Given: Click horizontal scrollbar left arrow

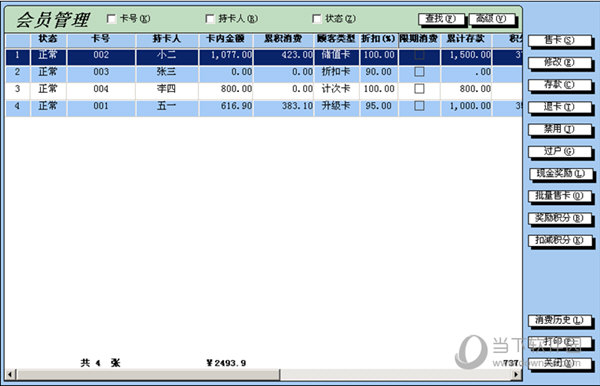Looking at the screenshot, I should 10,375.
